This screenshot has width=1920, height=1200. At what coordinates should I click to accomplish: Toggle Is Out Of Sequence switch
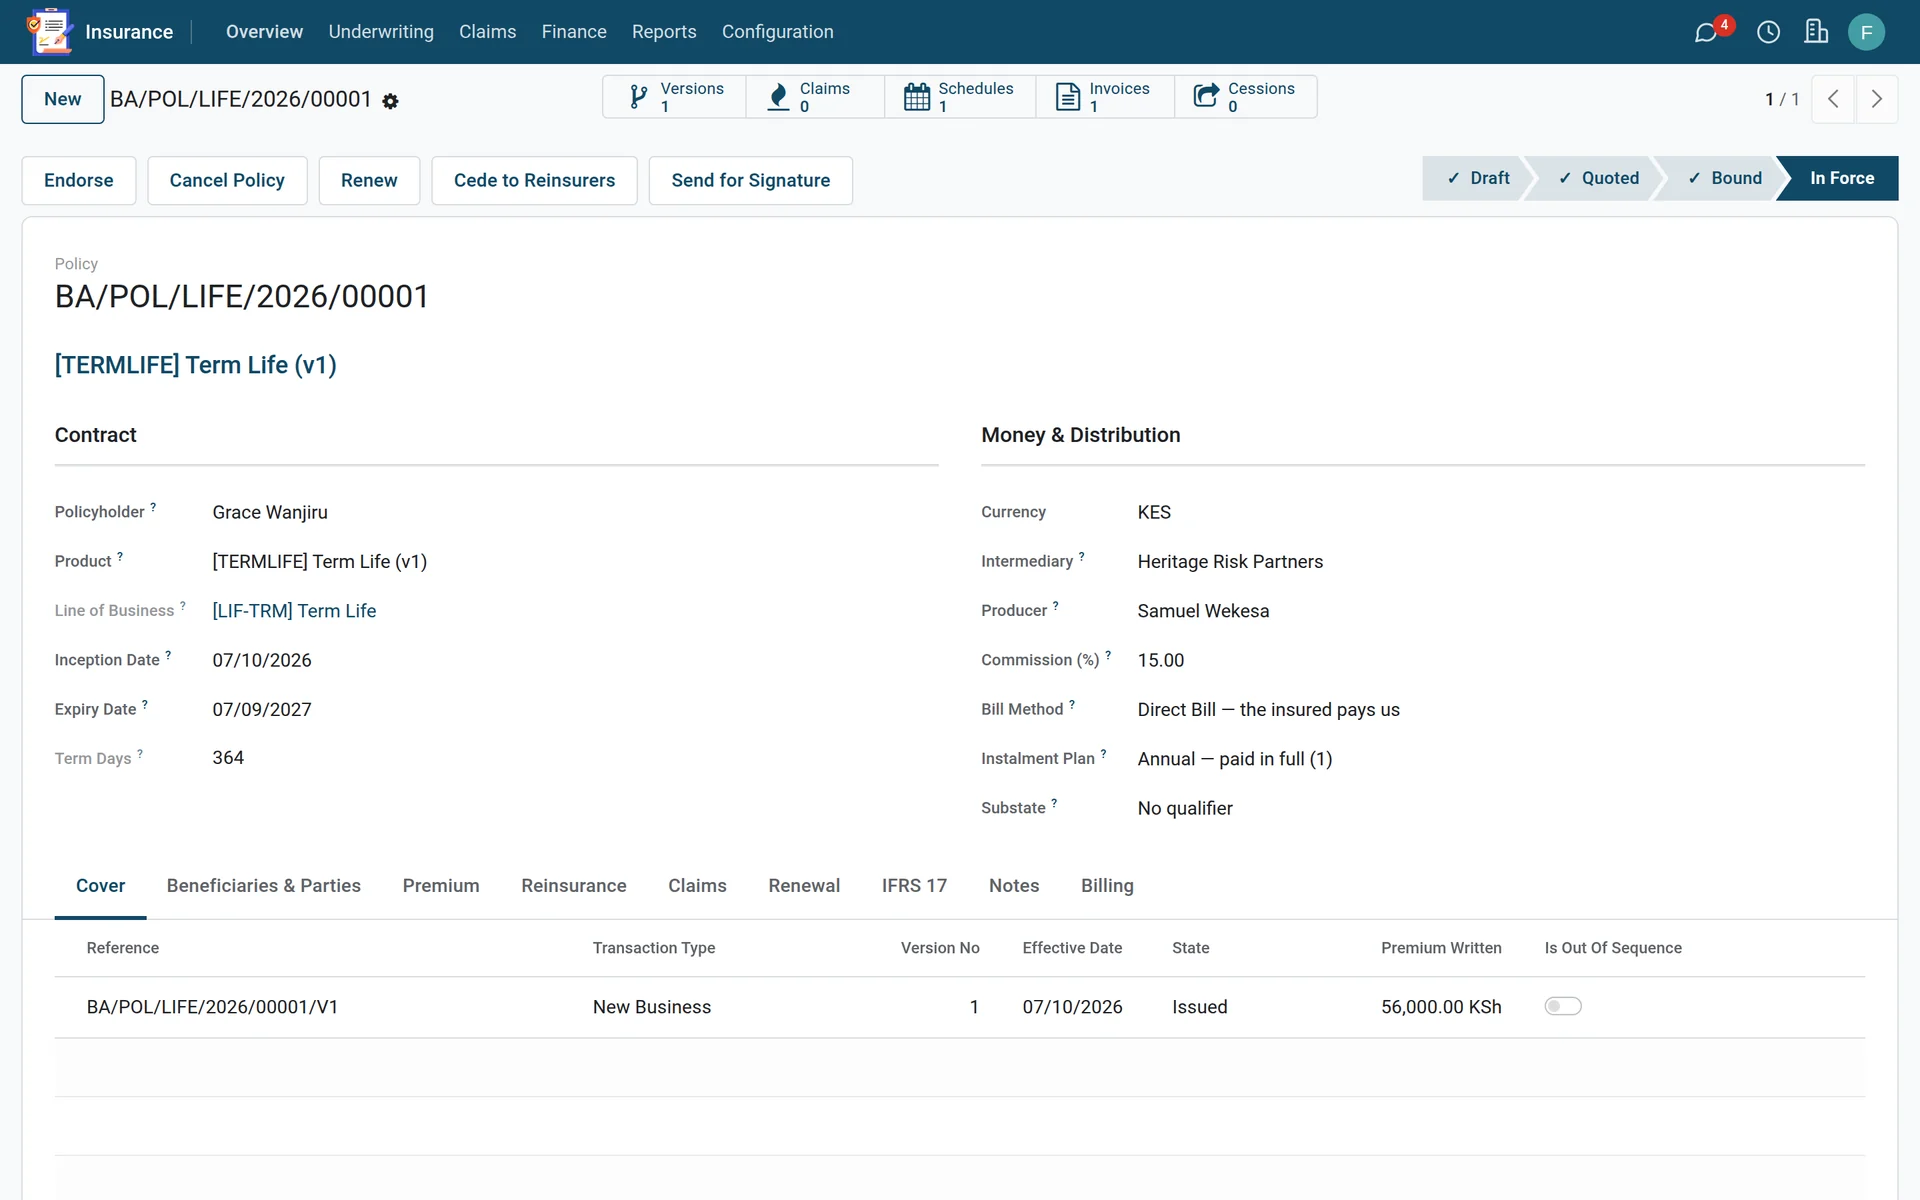[1563, 1006]
